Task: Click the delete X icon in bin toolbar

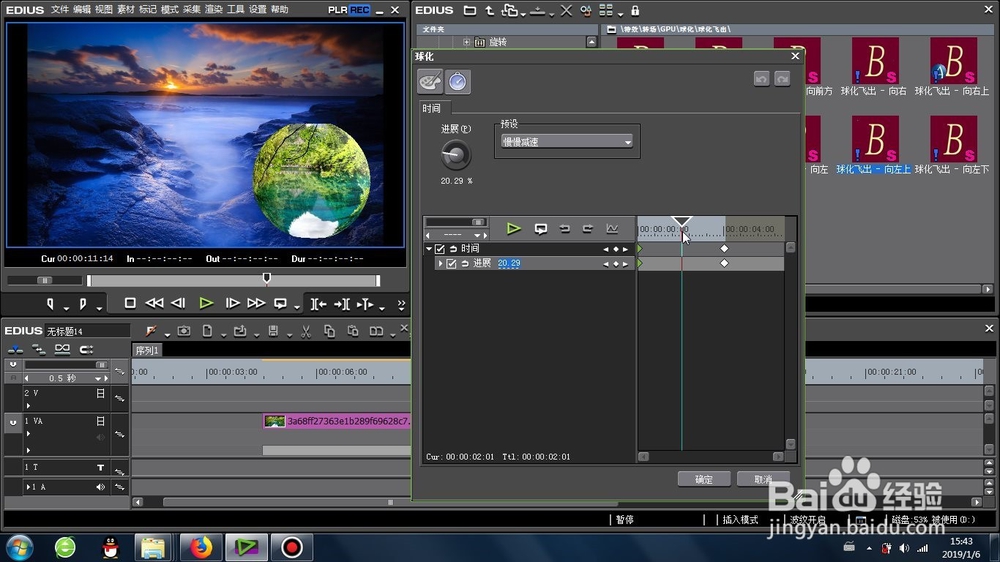Action: coord(566,11)
